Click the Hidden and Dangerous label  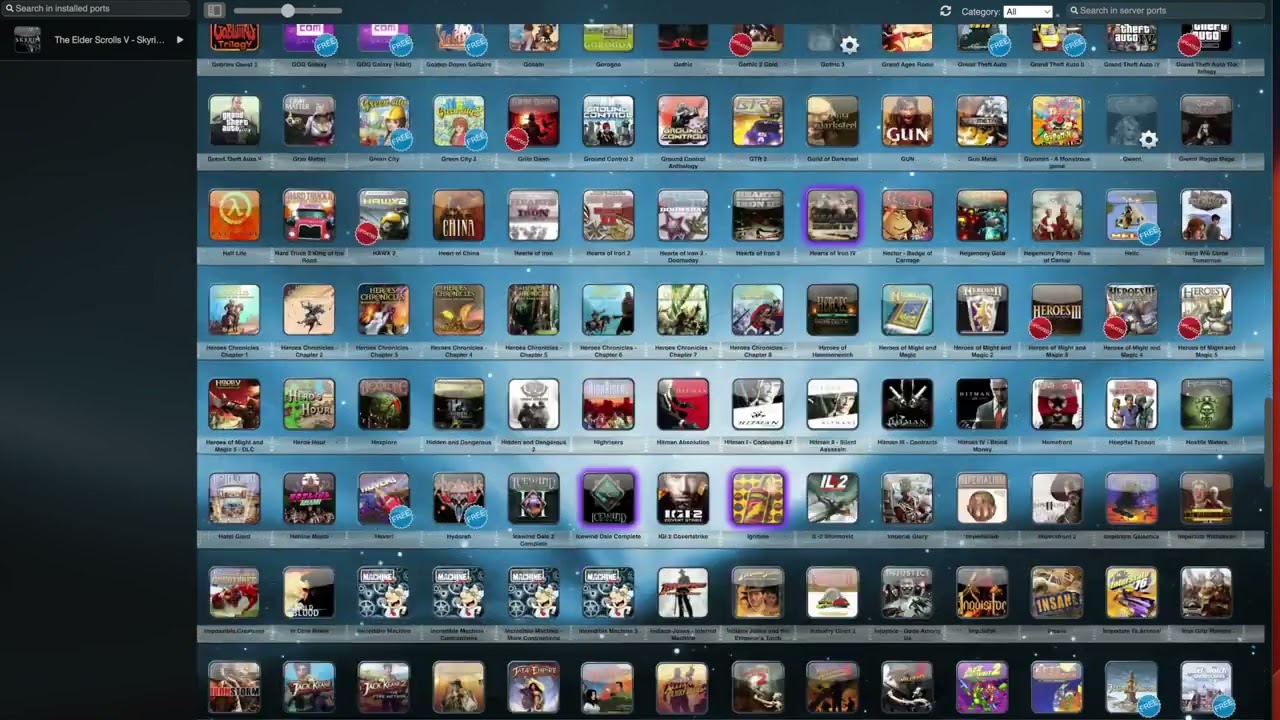pos(459,442)
